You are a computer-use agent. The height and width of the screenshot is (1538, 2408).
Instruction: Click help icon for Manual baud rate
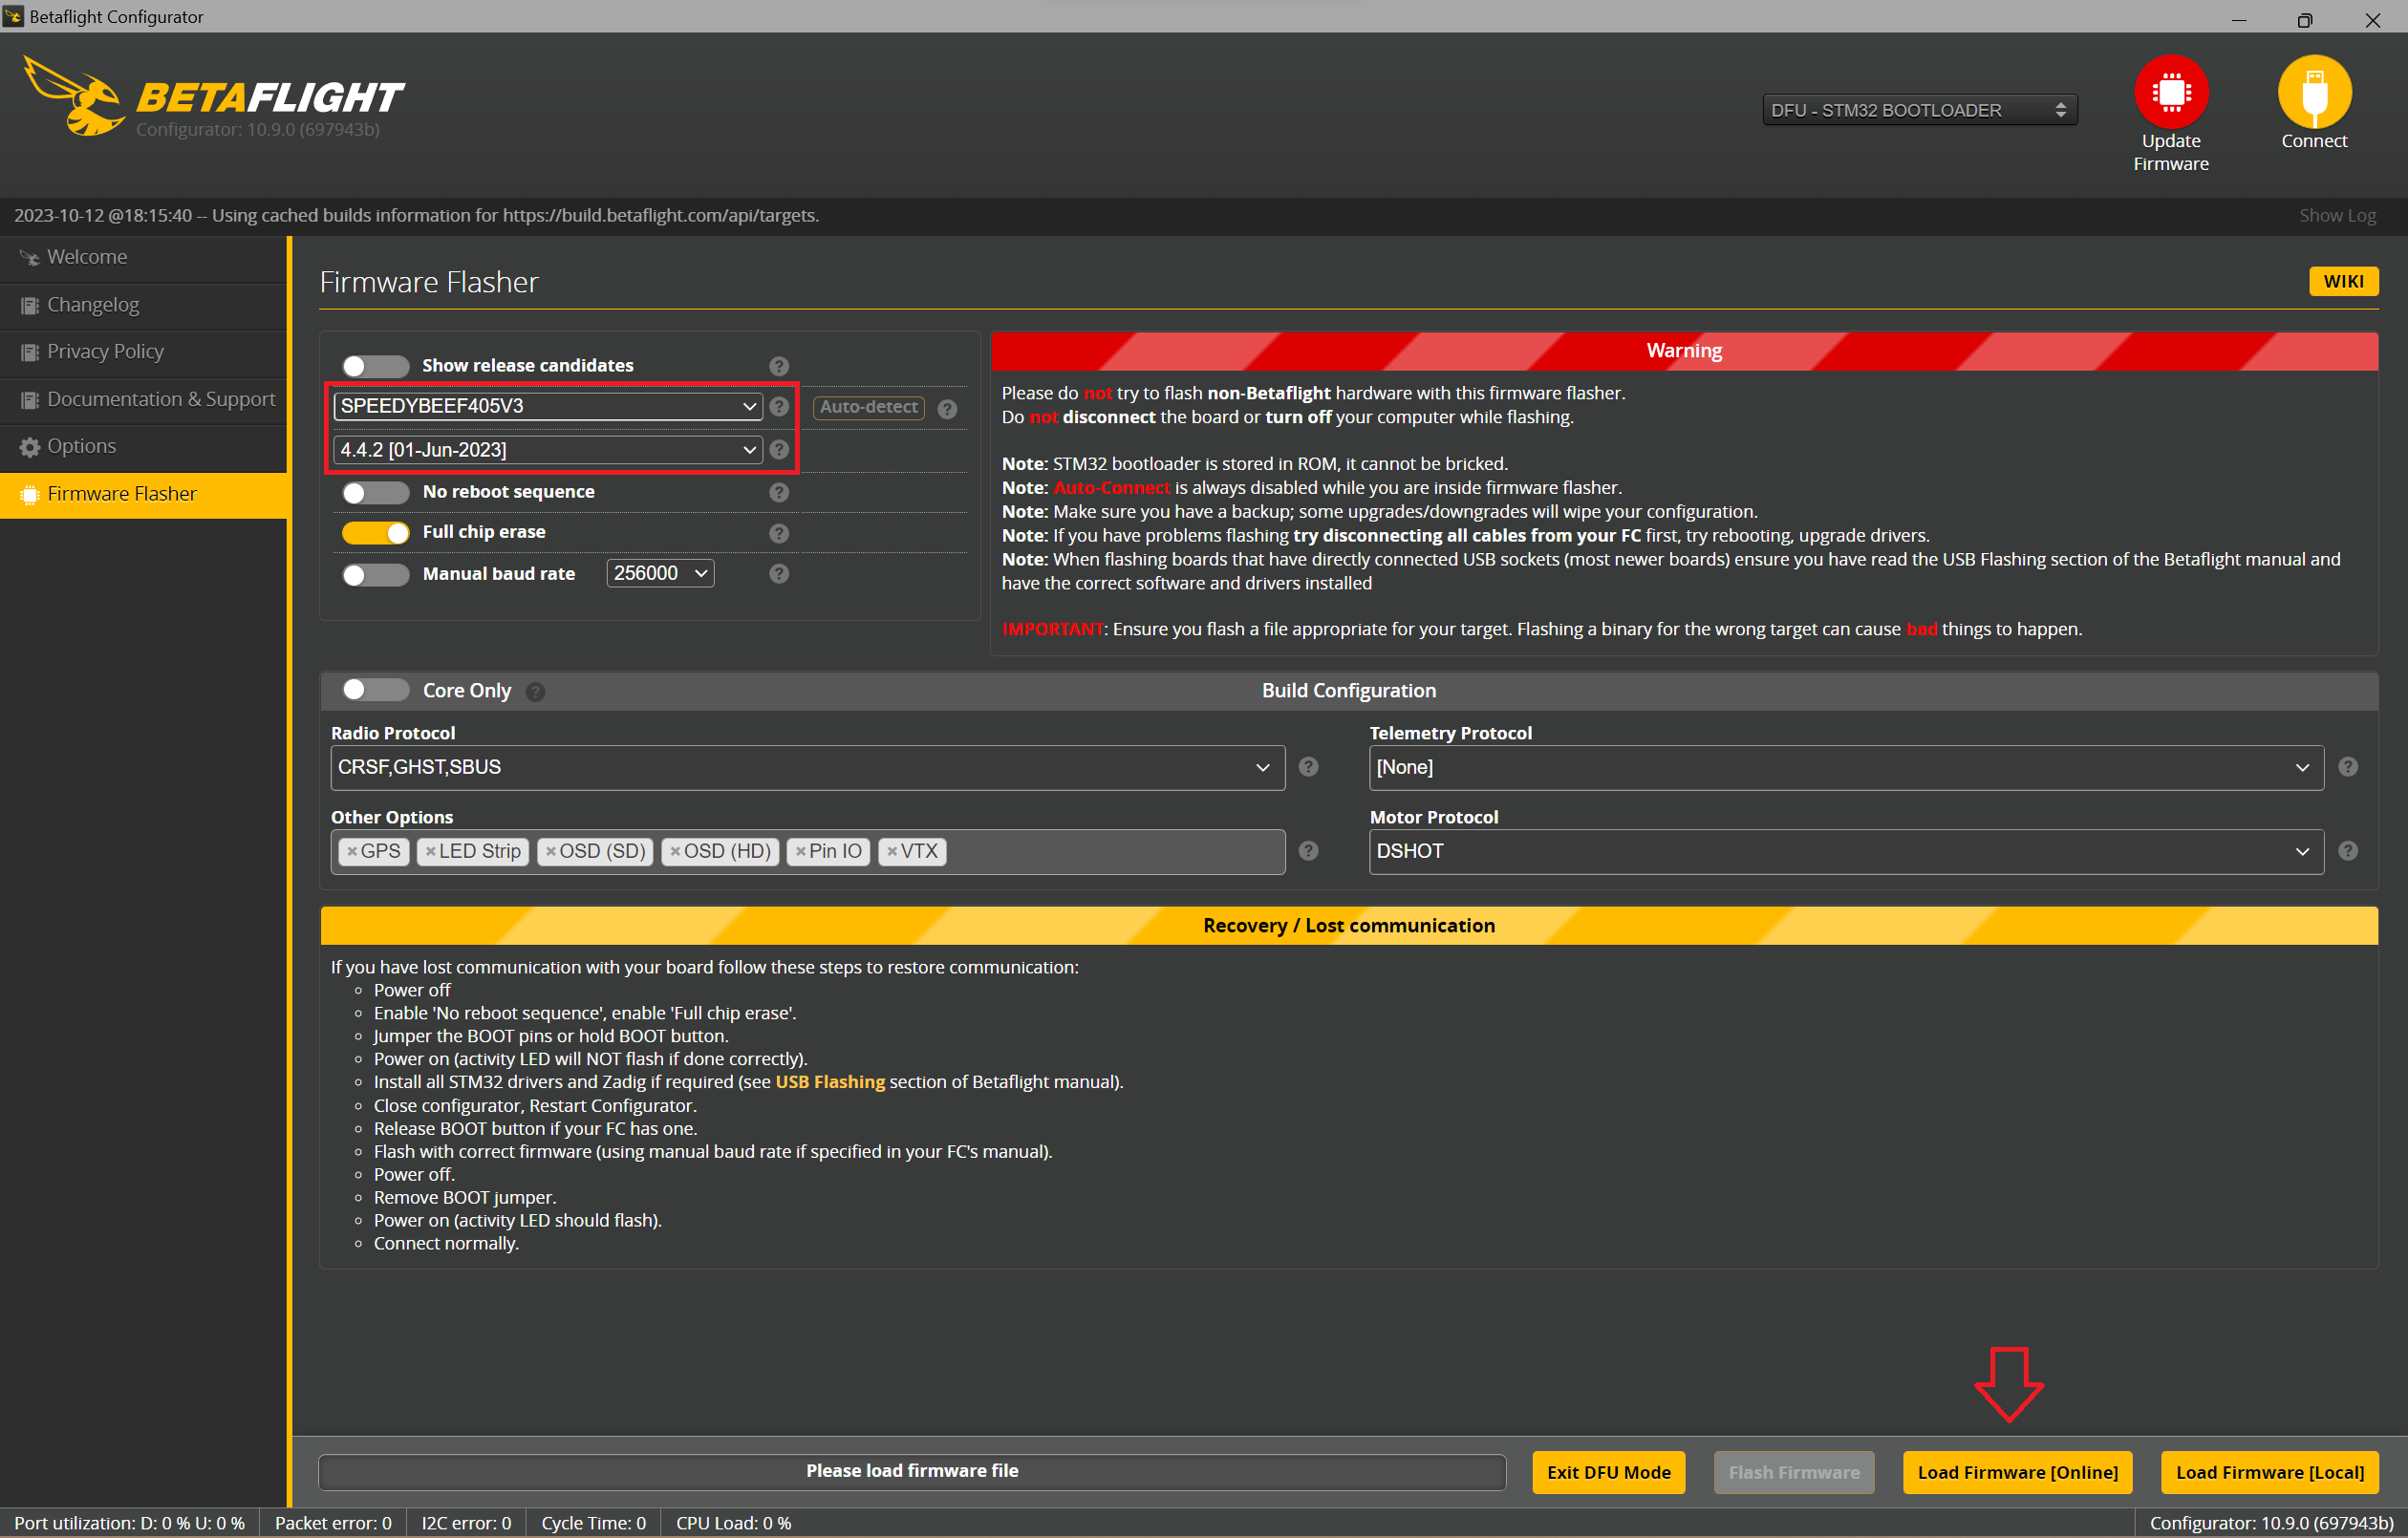[x=779, y=574]
